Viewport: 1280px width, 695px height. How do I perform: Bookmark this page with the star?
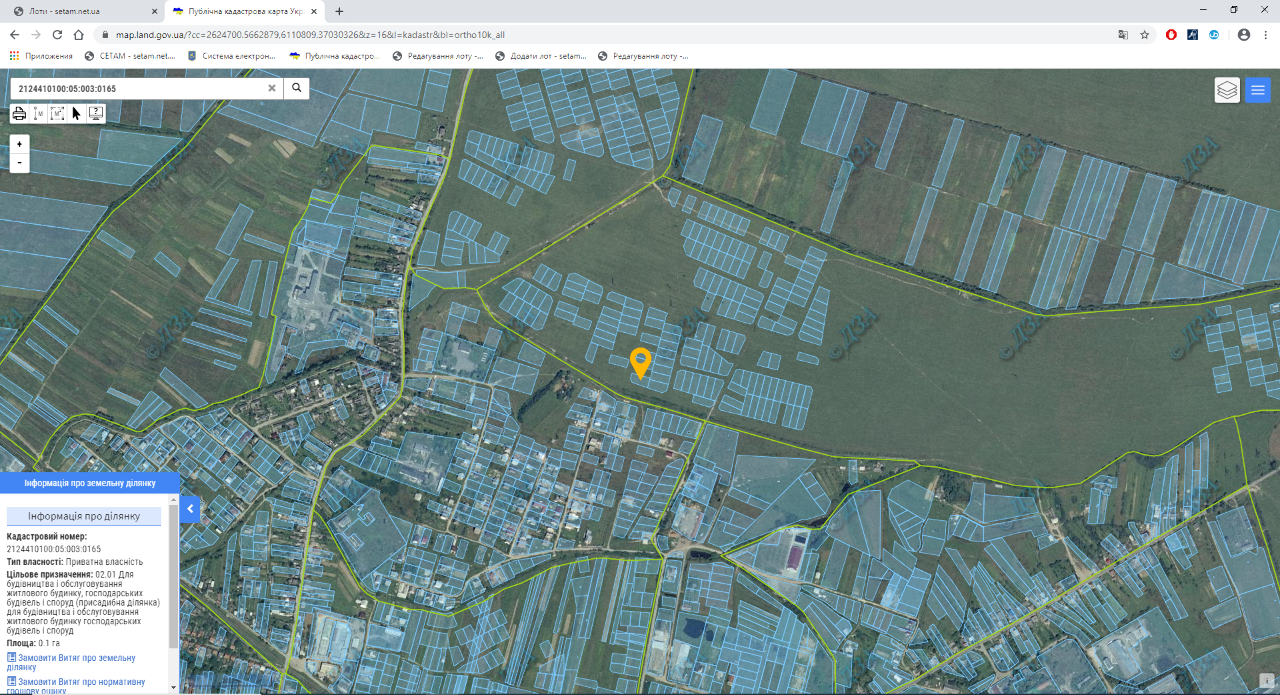pyautogui.click(x=1145, y=34)
